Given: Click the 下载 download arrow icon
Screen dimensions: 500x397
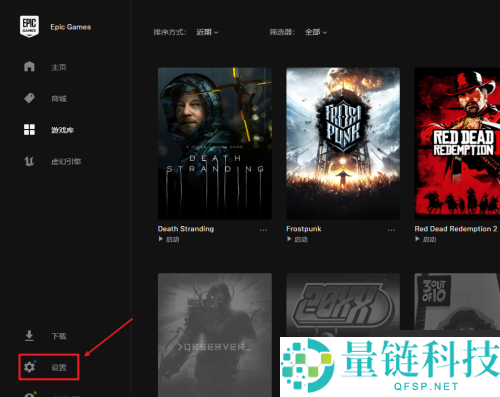Looking at the screenshot, I should point(29,336).
